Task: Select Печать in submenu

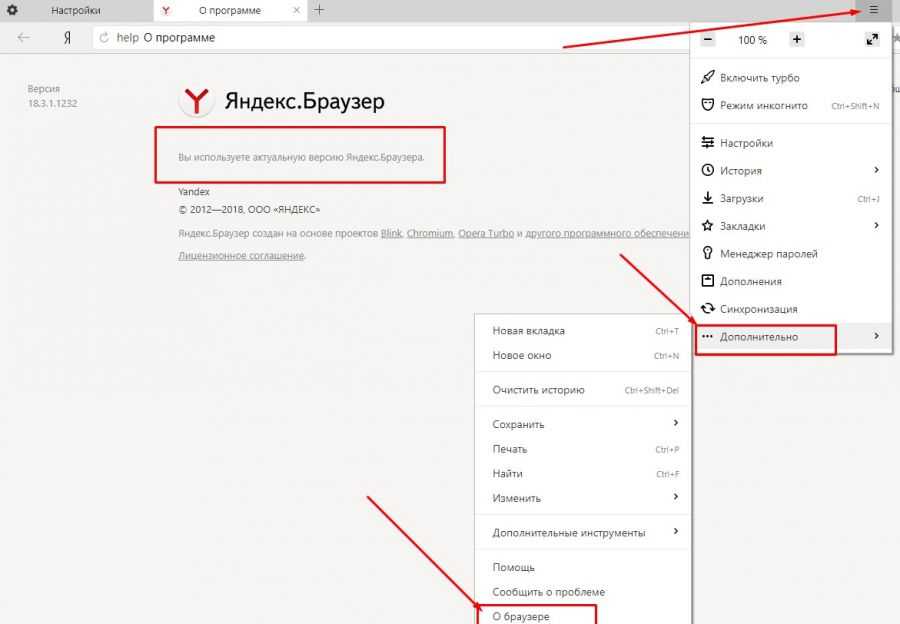Action: (x=584, y=449)
